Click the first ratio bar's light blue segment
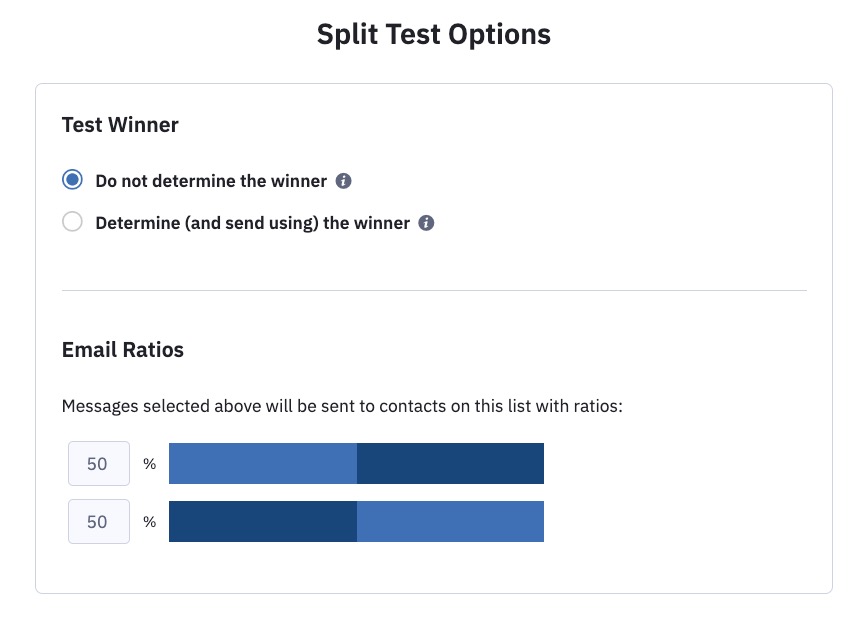Image resolution: width=866 pixels, height=621 pixels. tap(260, 463)
